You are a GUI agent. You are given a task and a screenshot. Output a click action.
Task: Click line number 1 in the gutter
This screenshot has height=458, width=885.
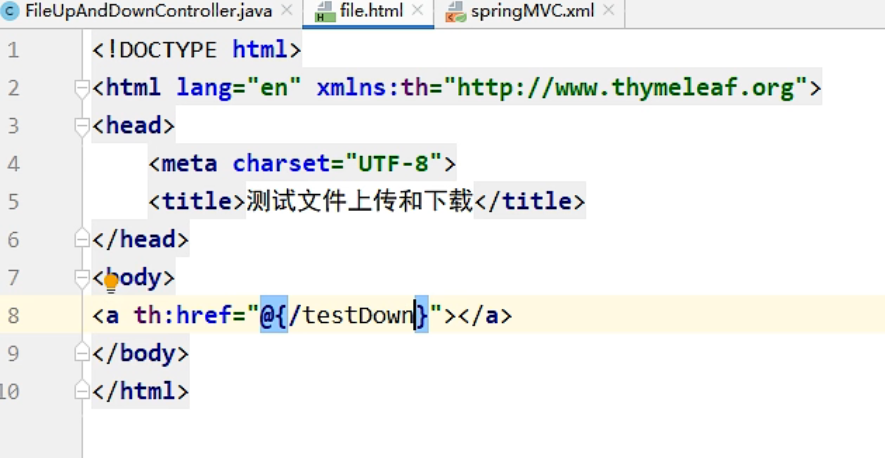click(13, 51)
